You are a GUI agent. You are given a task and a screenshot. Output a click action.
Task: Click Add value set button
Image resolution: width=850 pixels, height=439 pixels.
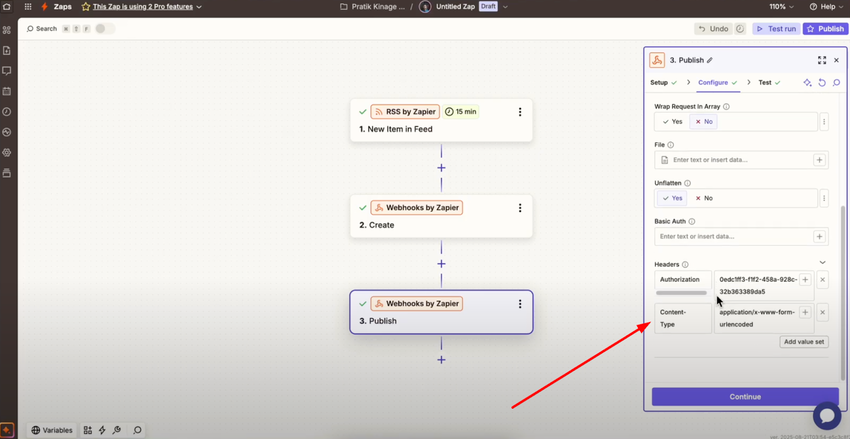tap(804, 342)
